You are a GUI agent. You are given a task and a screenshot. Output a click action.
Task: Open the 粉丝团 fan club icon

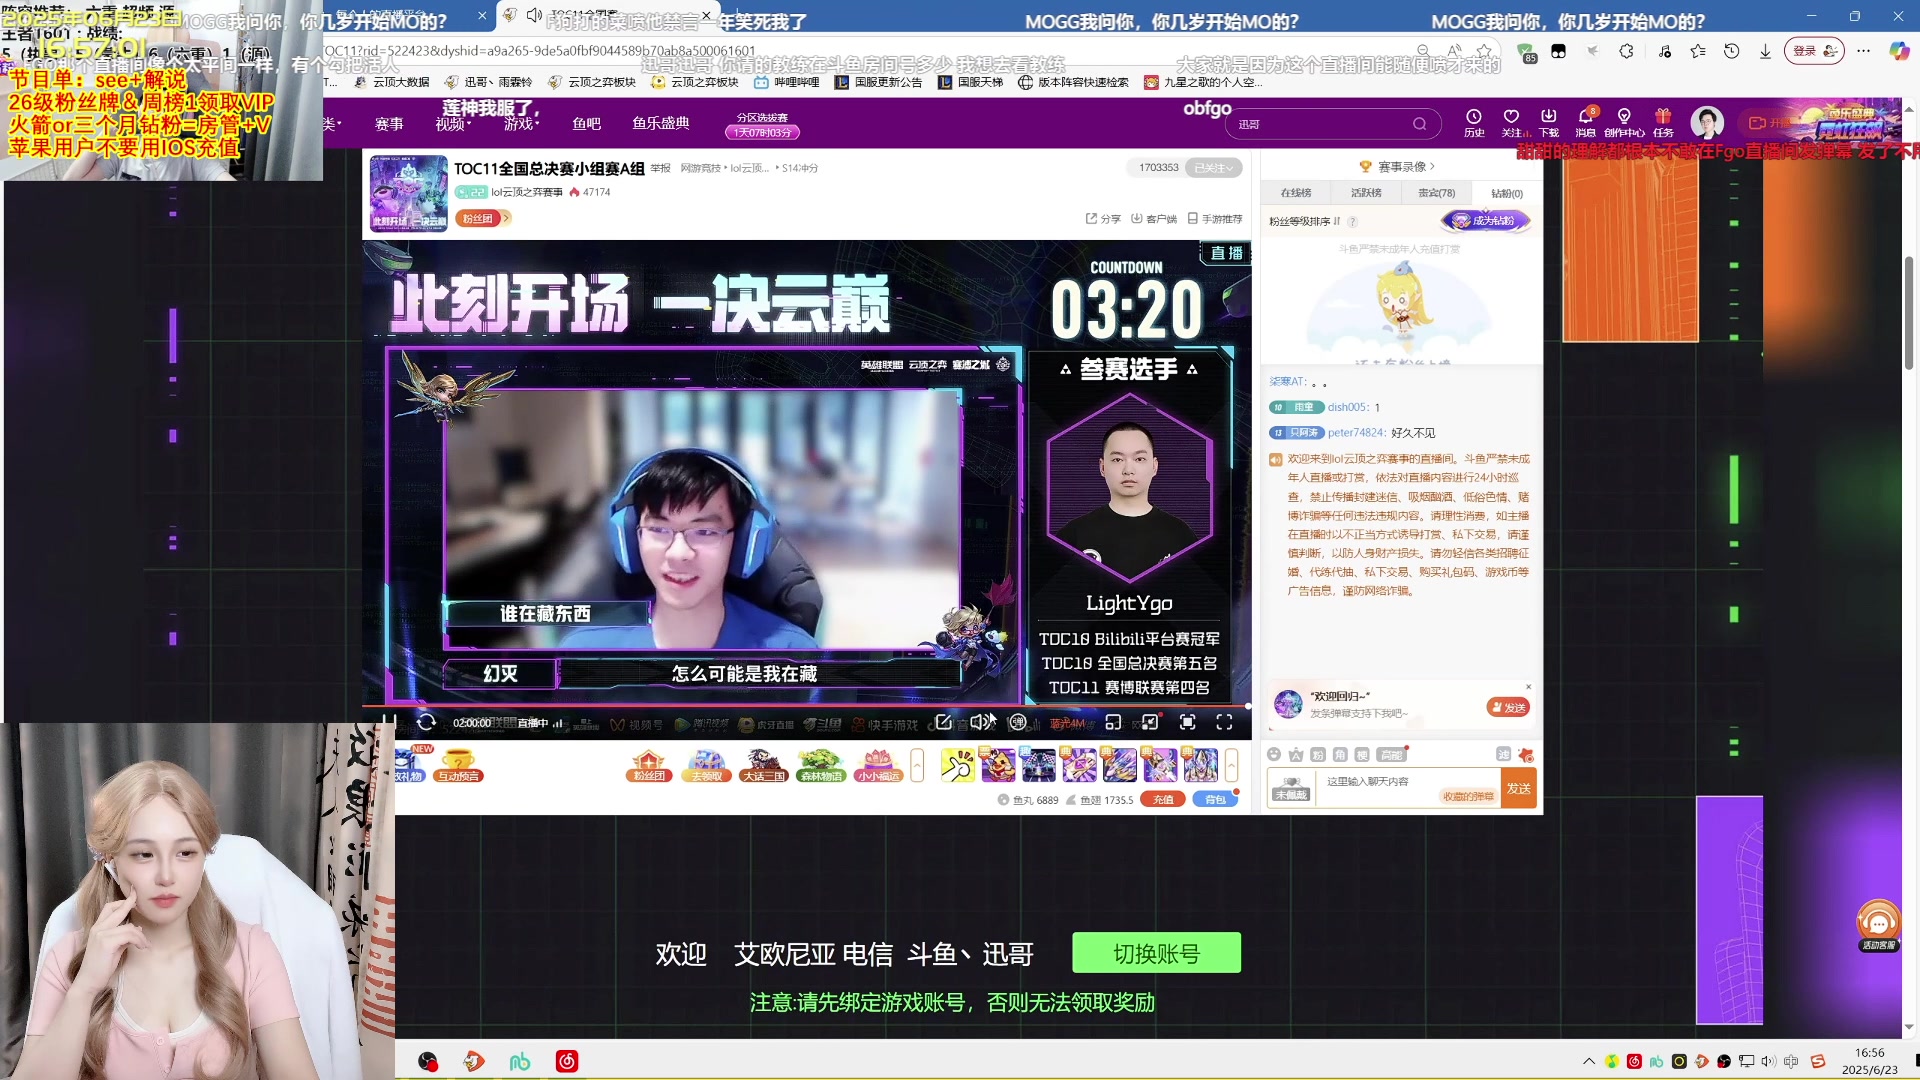[x=649, y=765]
